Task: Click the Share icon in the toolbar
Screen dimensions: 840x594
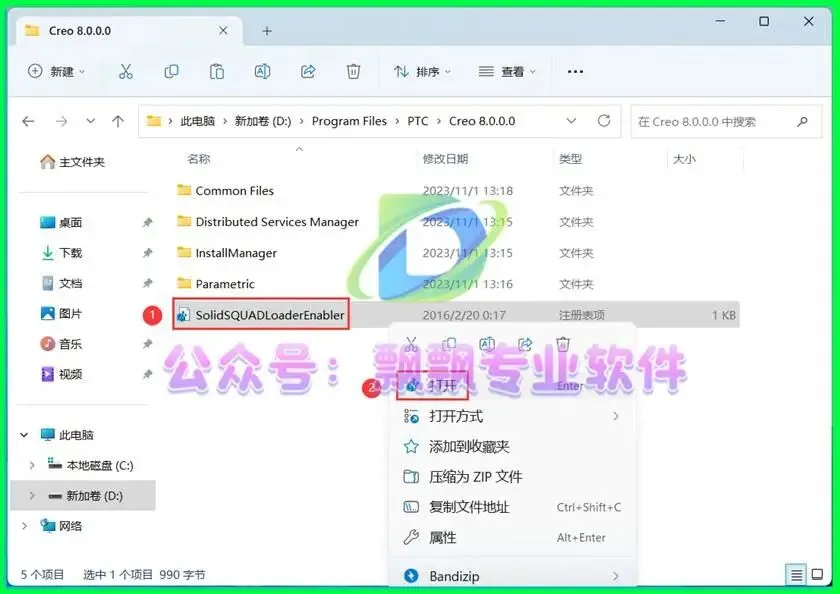Action: (308, 71)
